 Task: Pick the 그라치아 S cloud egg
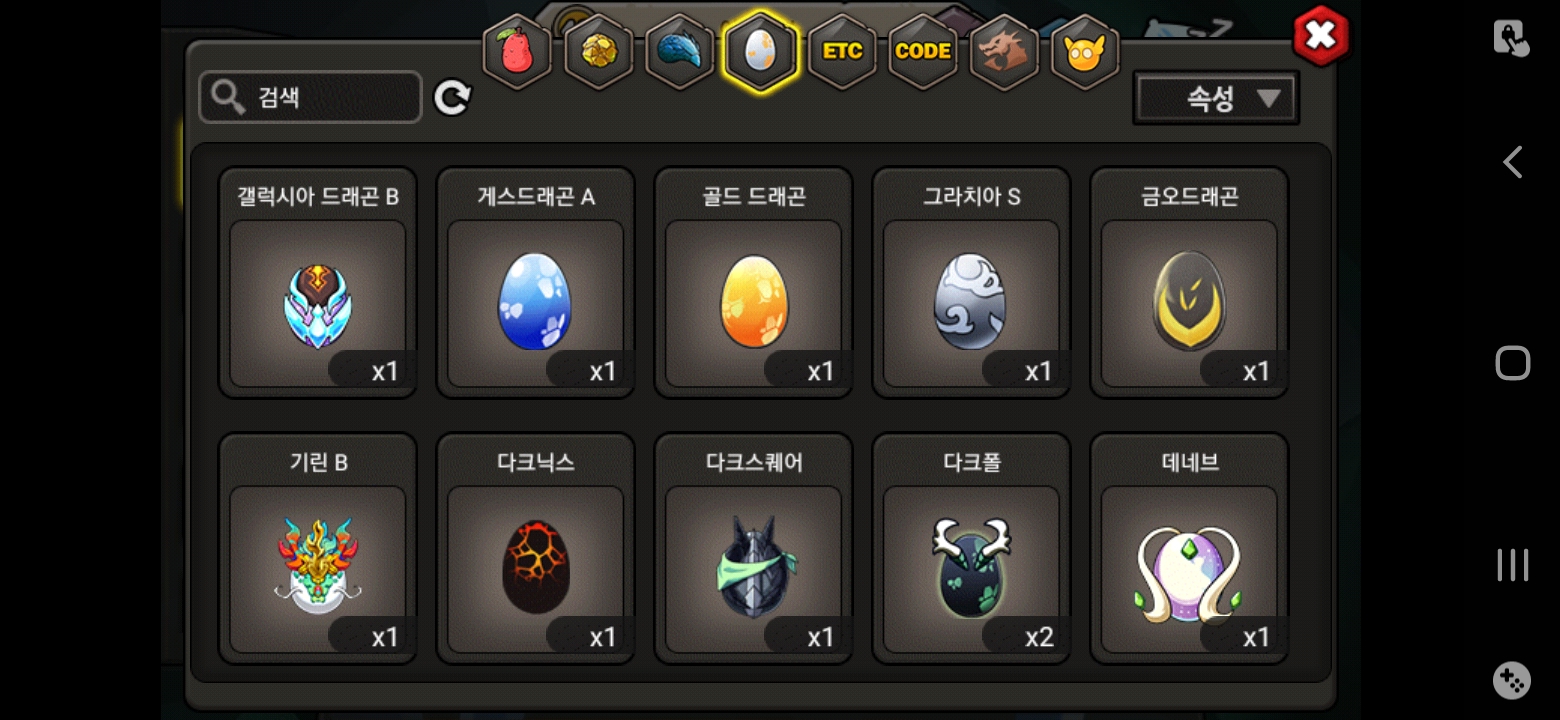(x=972, y=282)
